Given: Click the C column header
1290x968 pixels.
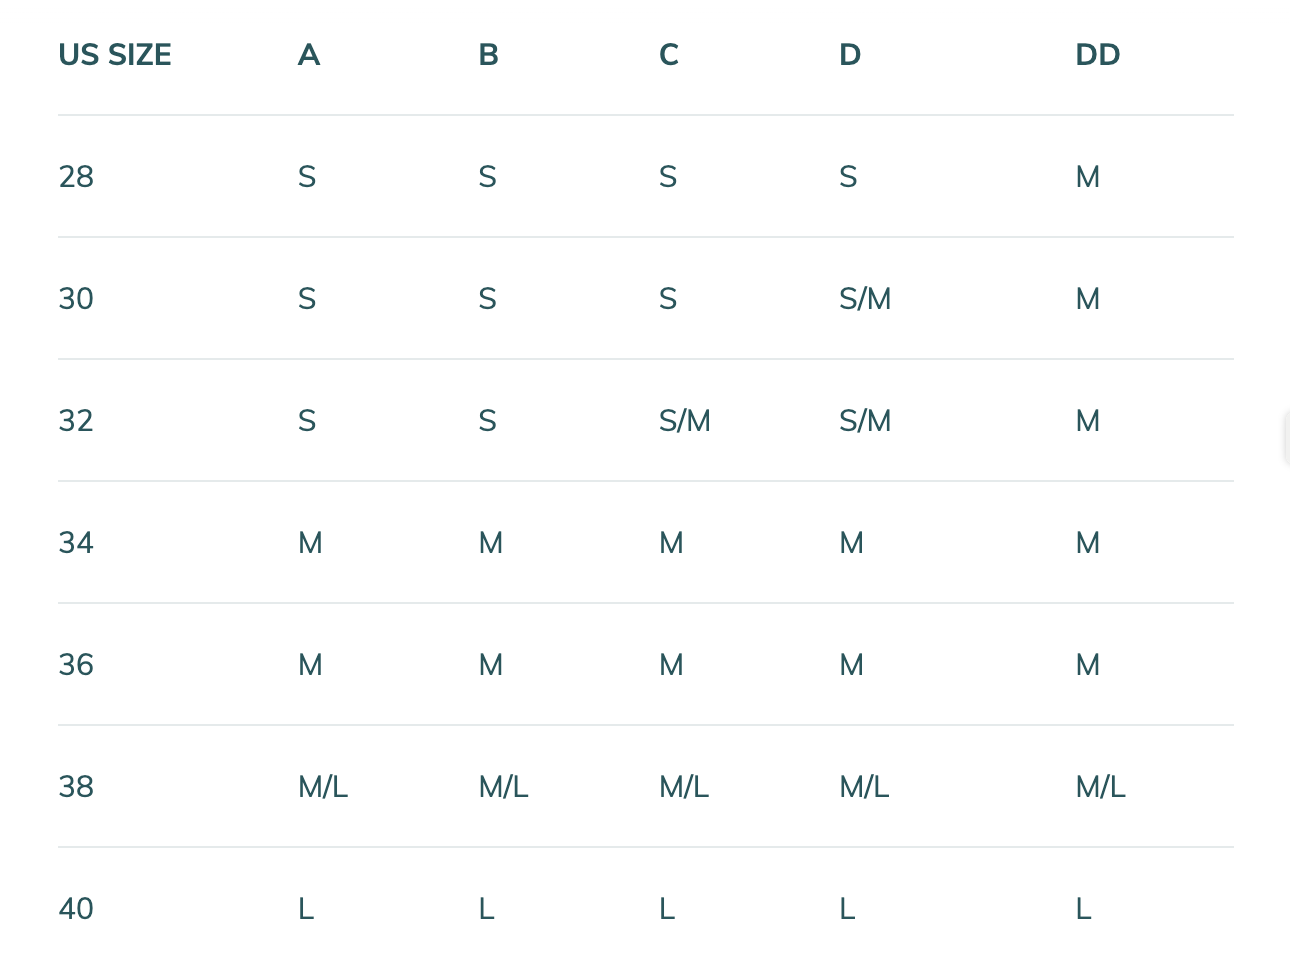Looking at the screenshot, I should (x=669, y=55).
